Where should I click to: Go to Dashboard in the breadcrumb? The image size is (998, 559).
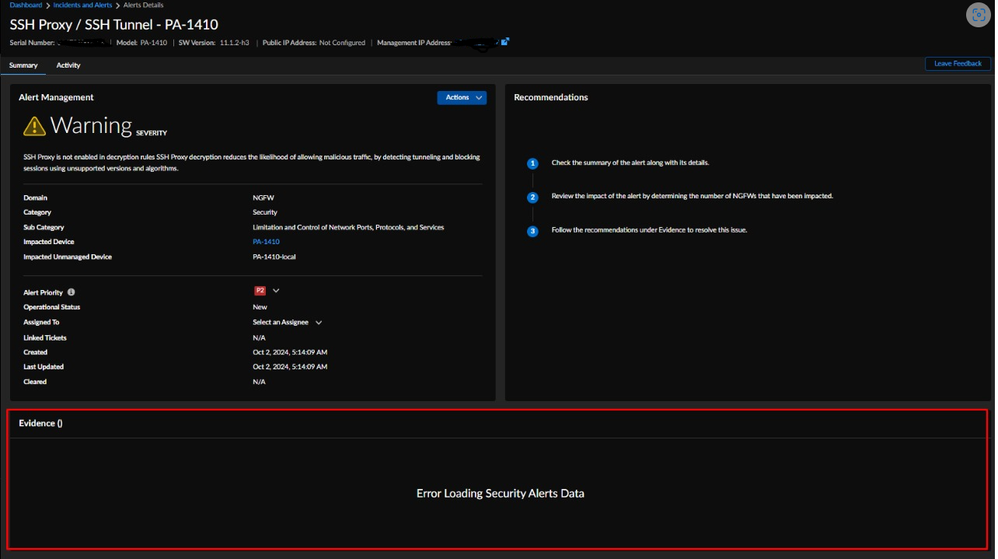26,5
